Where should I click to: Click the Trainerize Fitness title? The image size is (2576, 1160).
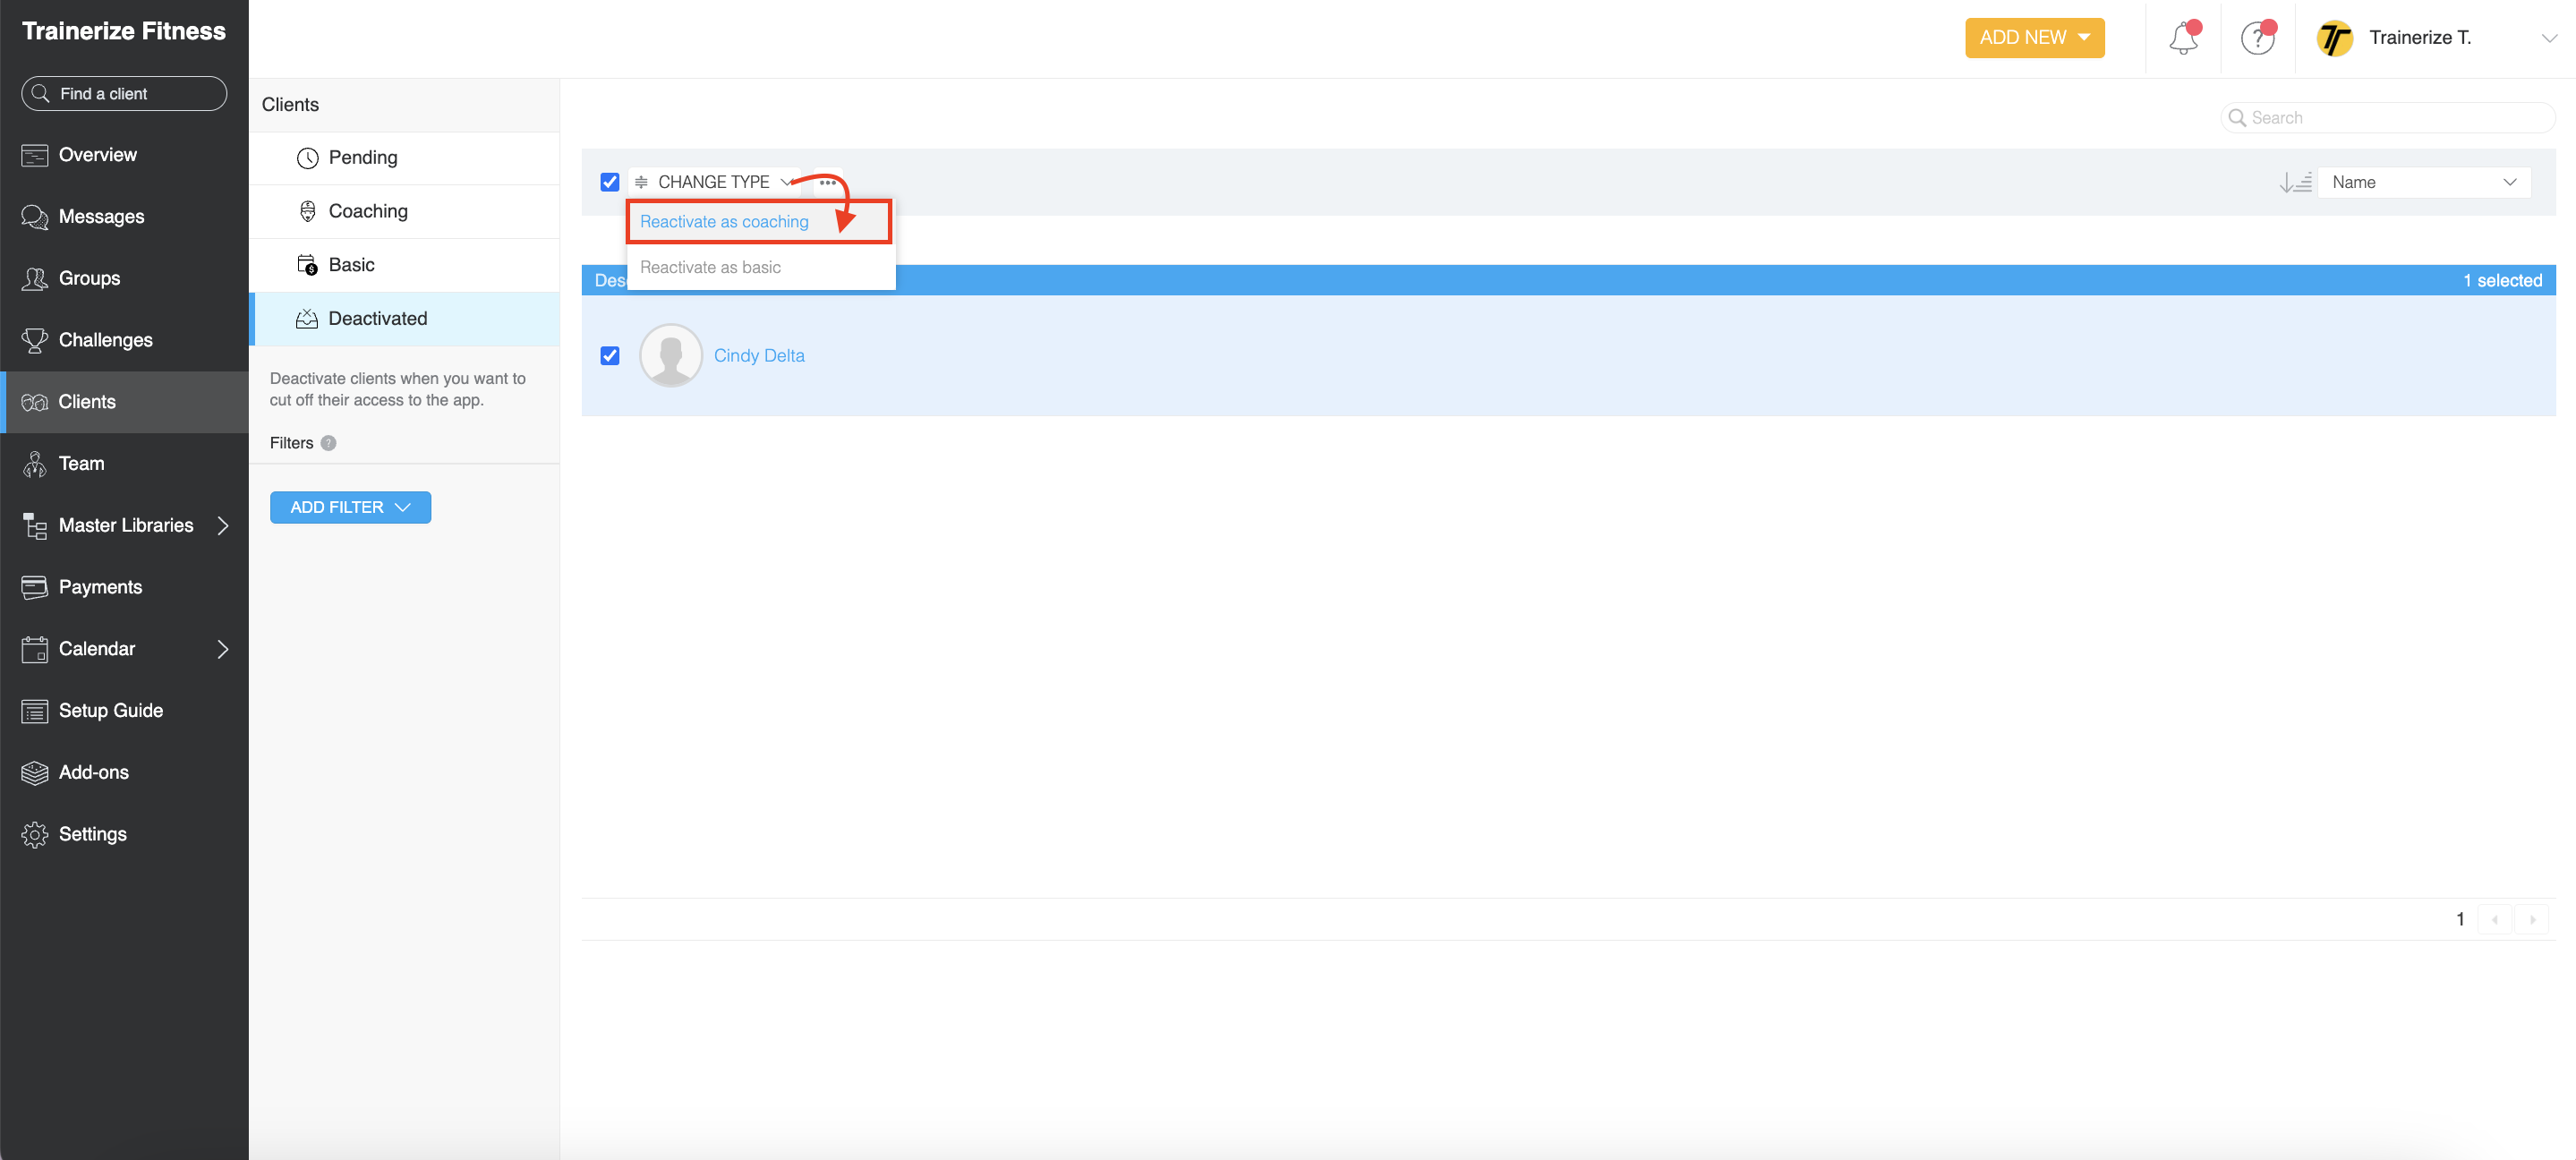124,31
